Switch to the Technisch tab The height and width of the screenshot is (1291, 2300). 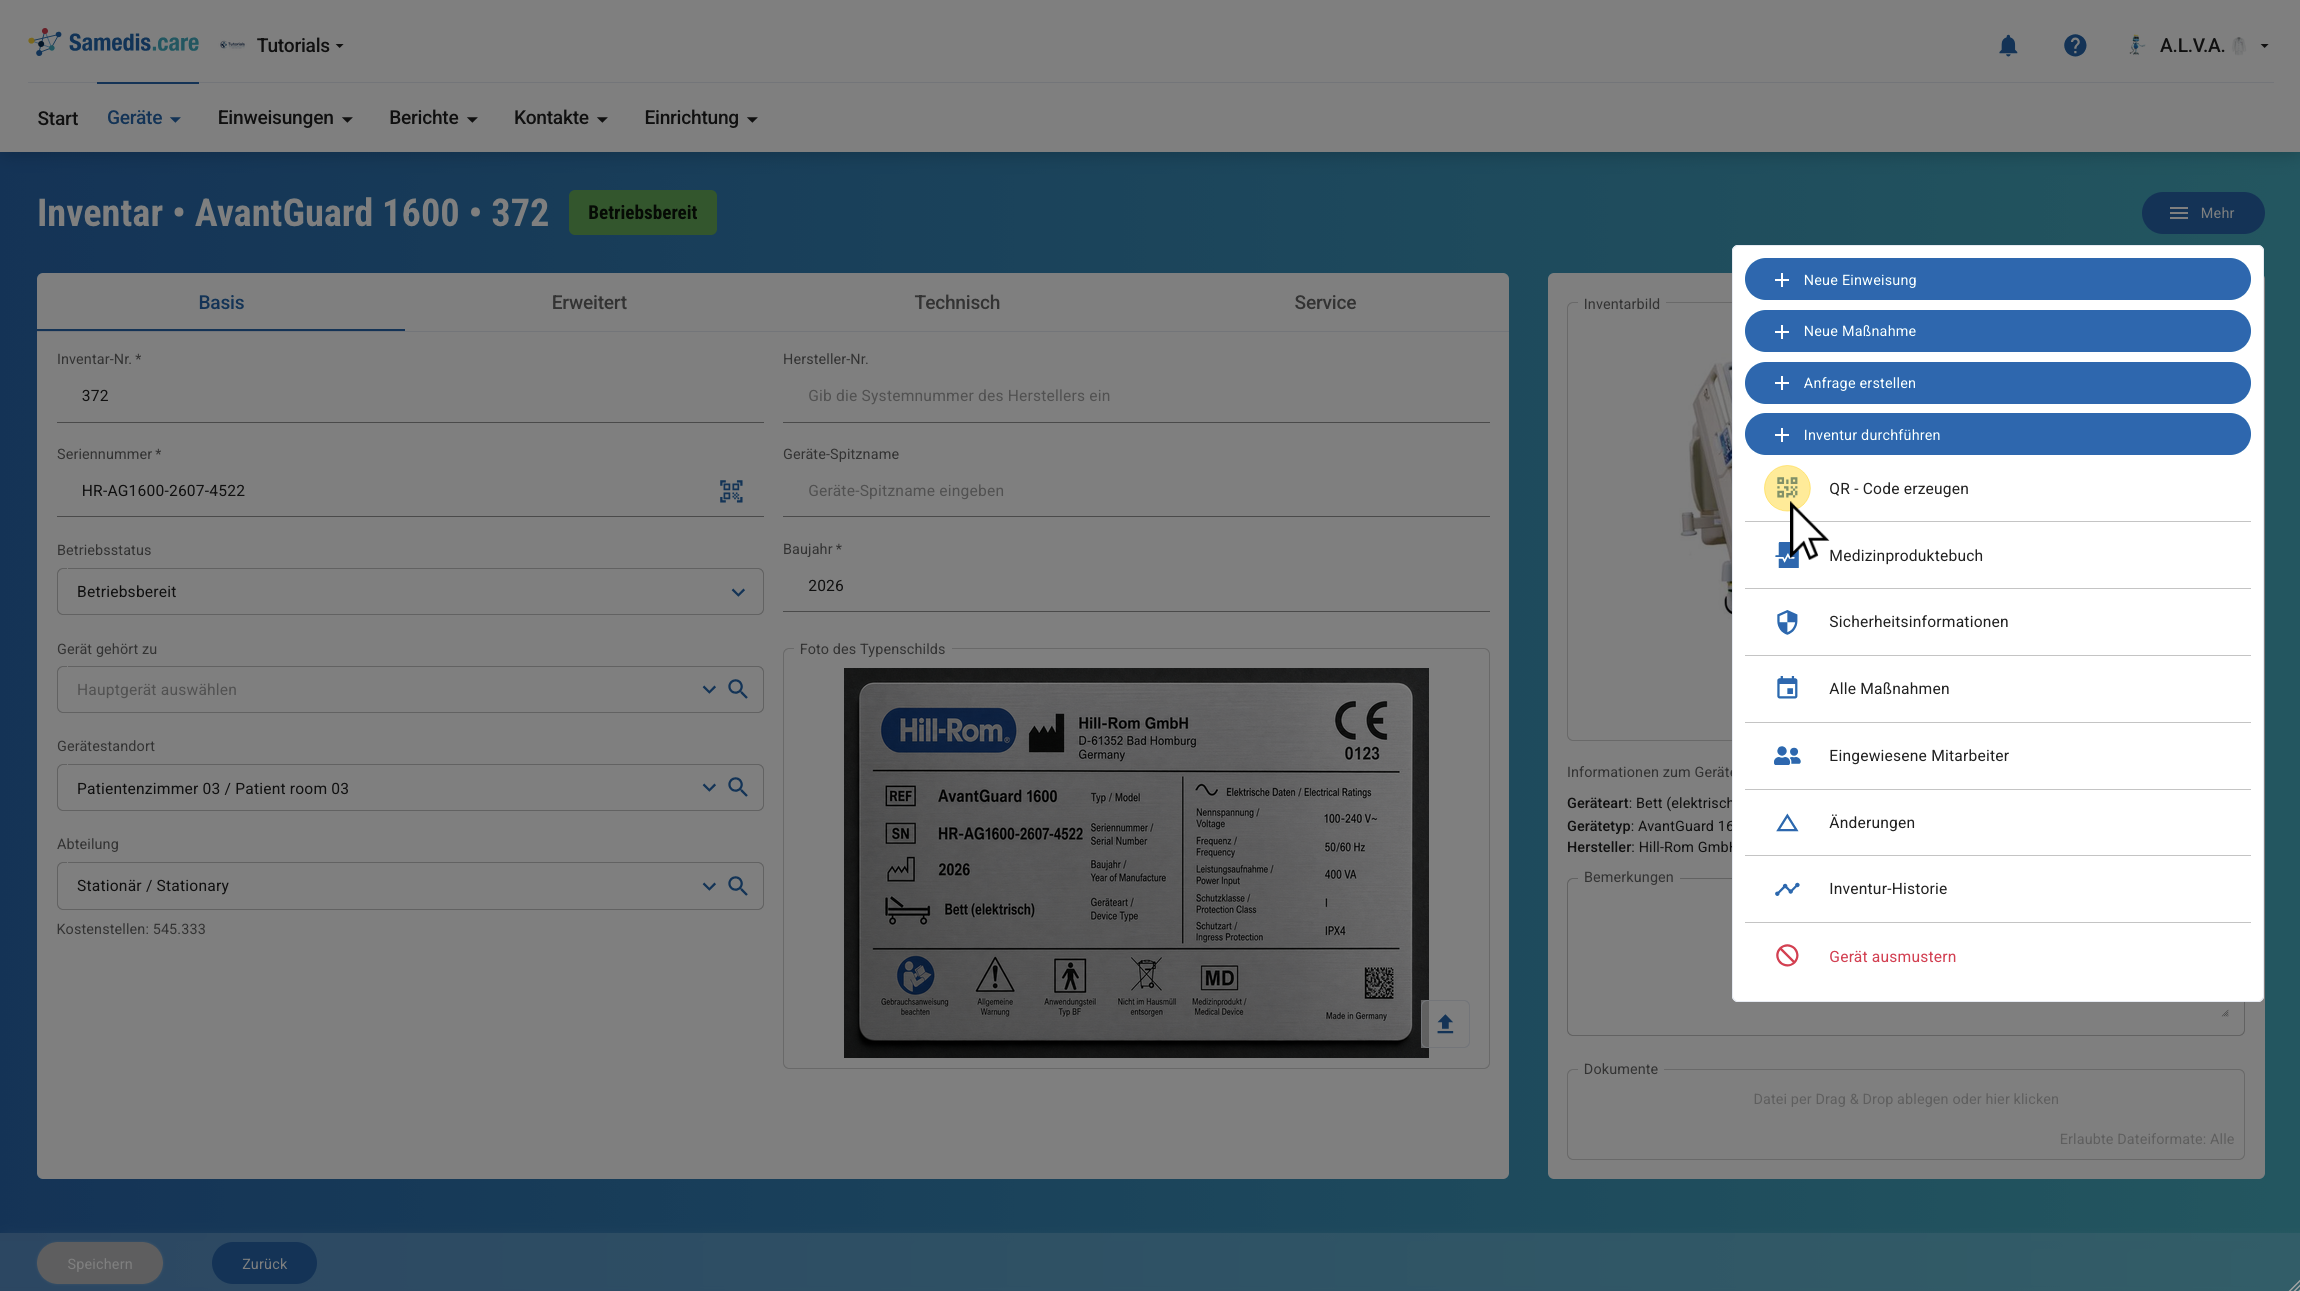click(957, 303)
